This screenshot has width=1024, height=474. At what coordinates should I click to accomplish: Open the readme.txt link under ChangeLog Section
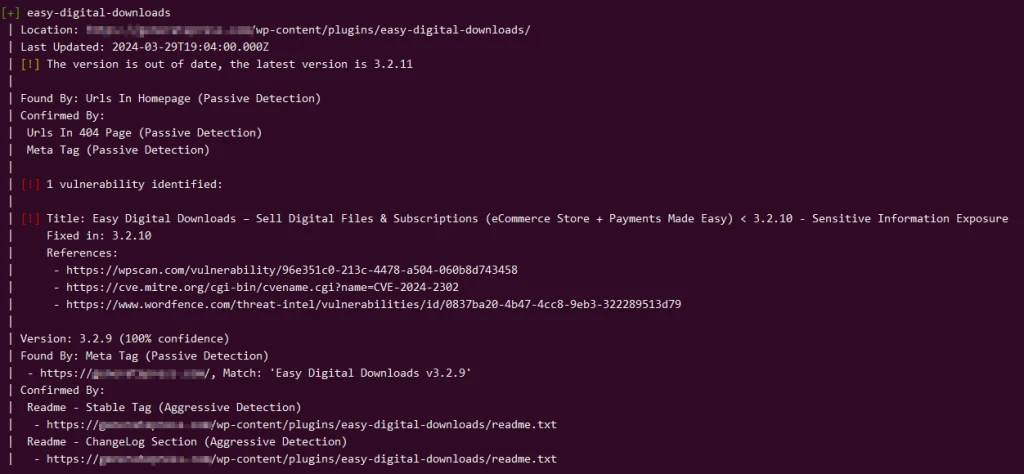[x=301, y=458]
